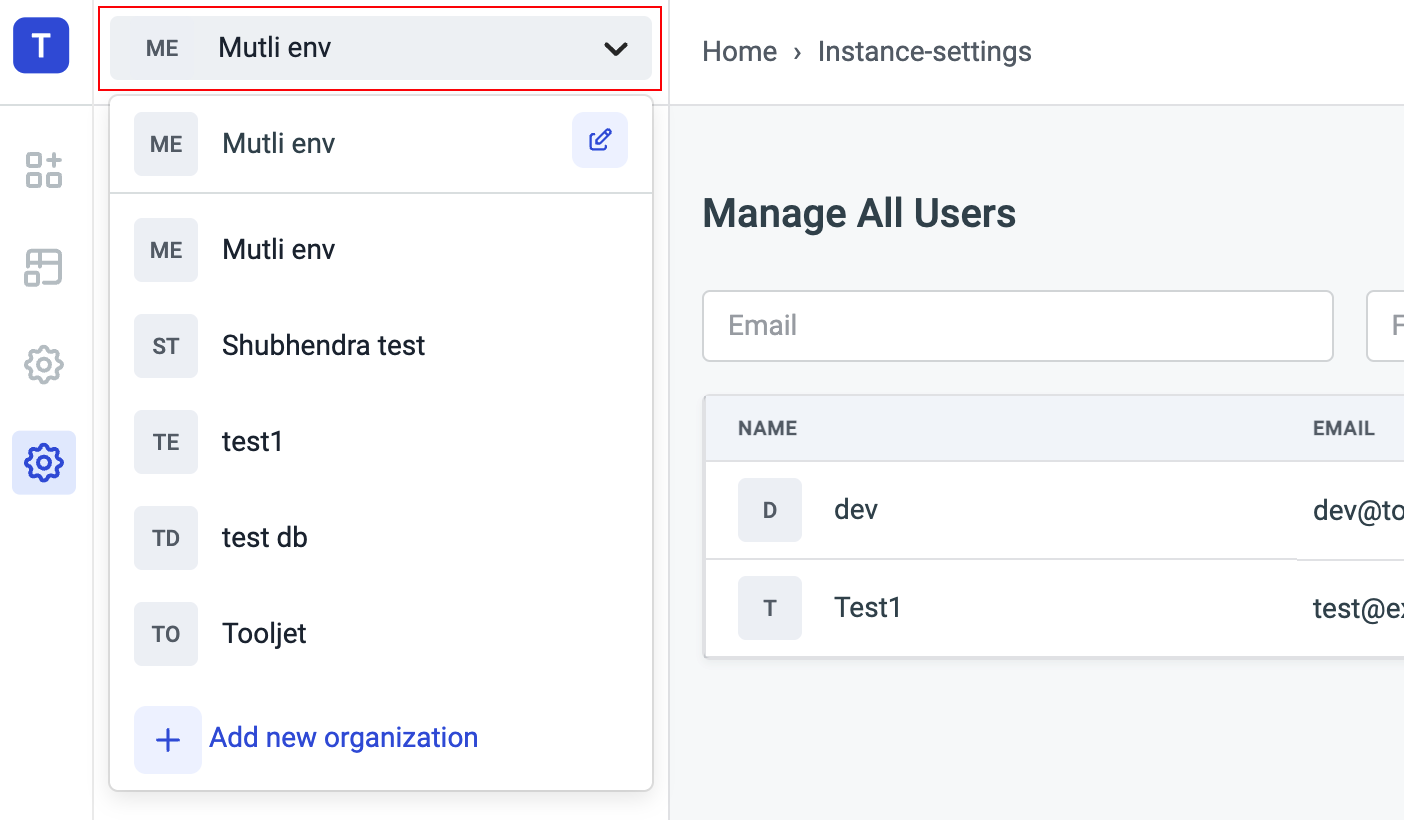This screenshot has height=820, width=1404.
Task: Collapse the organization selector using the chevron arrow
Action: [616, 48]
